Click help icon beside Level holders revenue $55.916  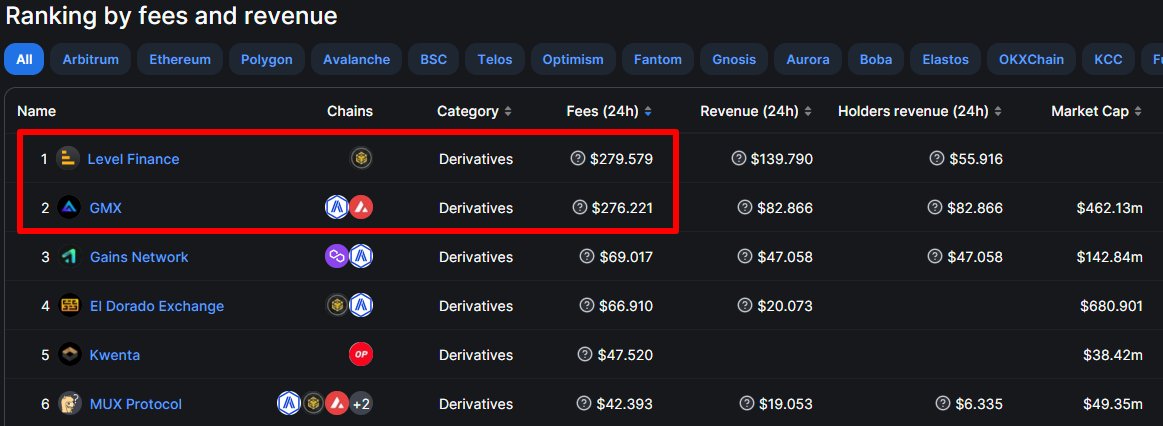[x=936, y=158]
